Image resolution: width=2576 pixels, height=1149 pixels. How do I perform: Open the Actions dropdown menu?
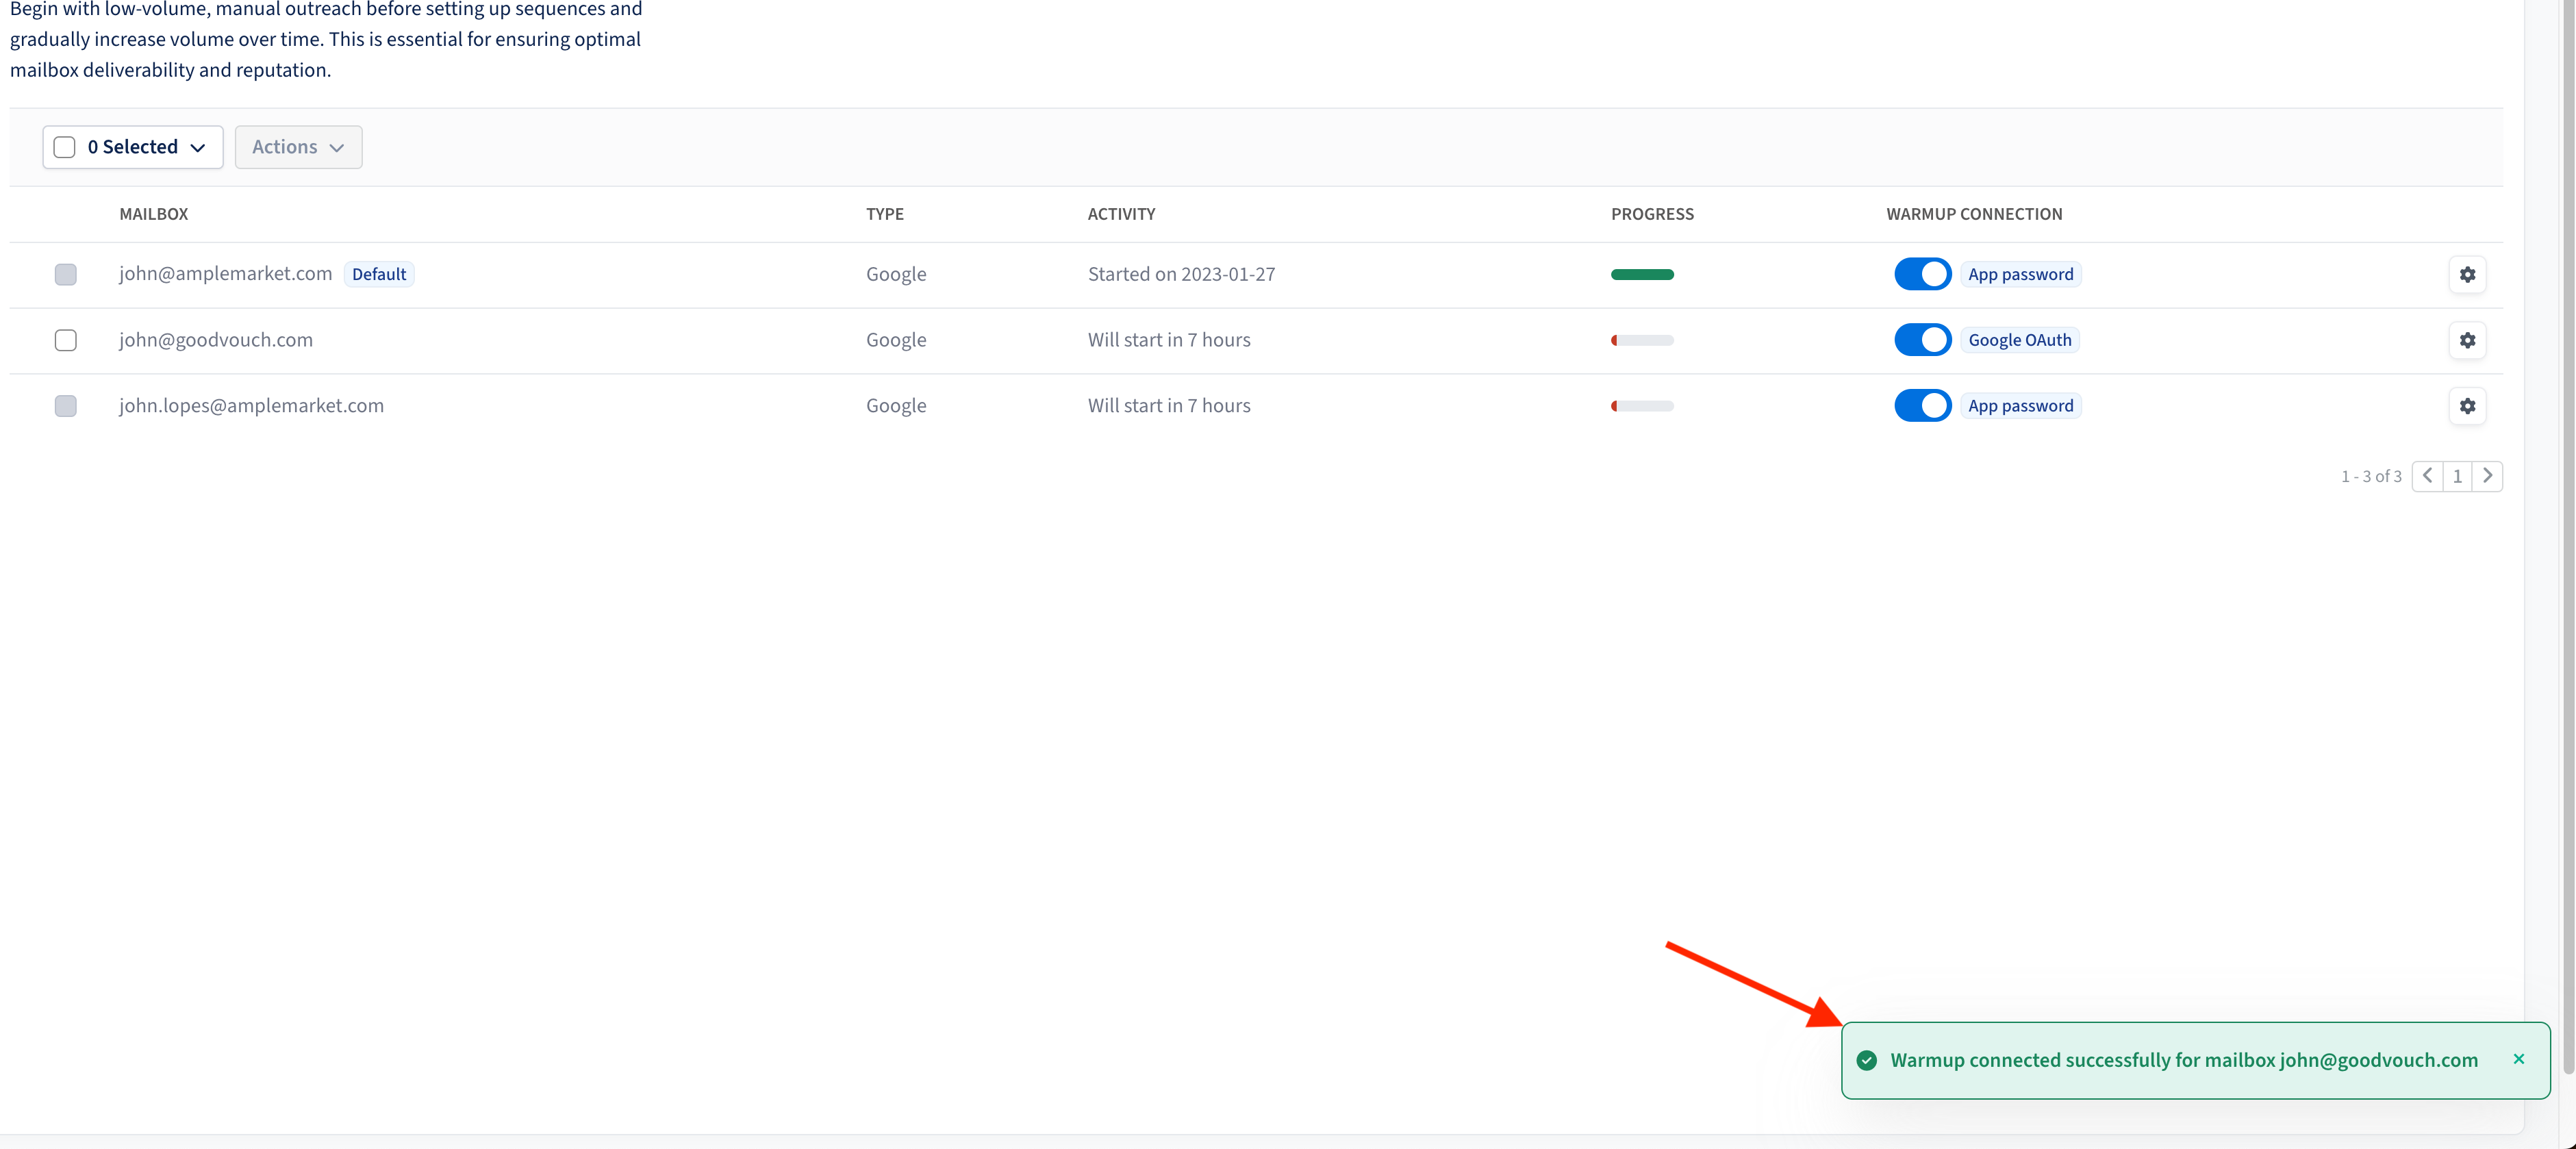(298, 147)
